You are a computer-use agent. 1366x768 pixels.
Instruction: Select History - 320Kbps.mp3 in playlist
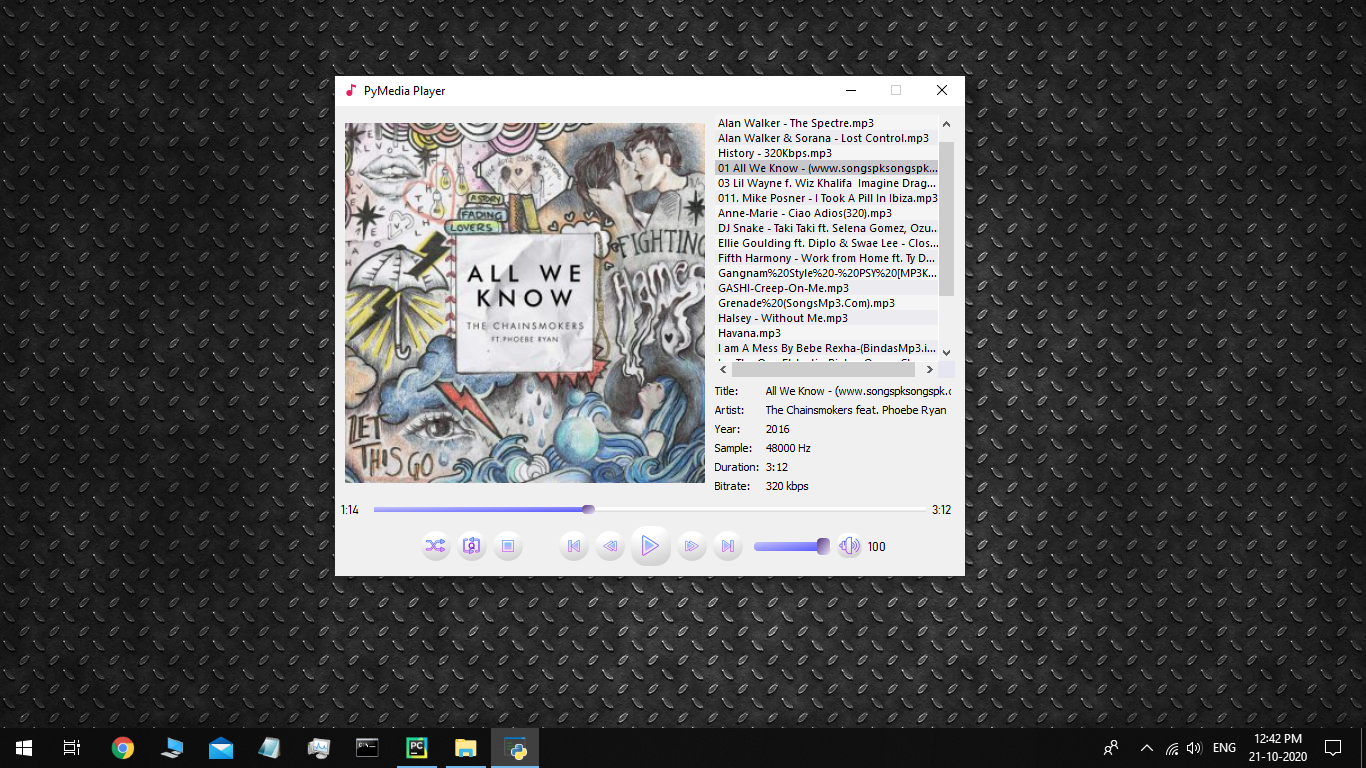pos(826,153)
